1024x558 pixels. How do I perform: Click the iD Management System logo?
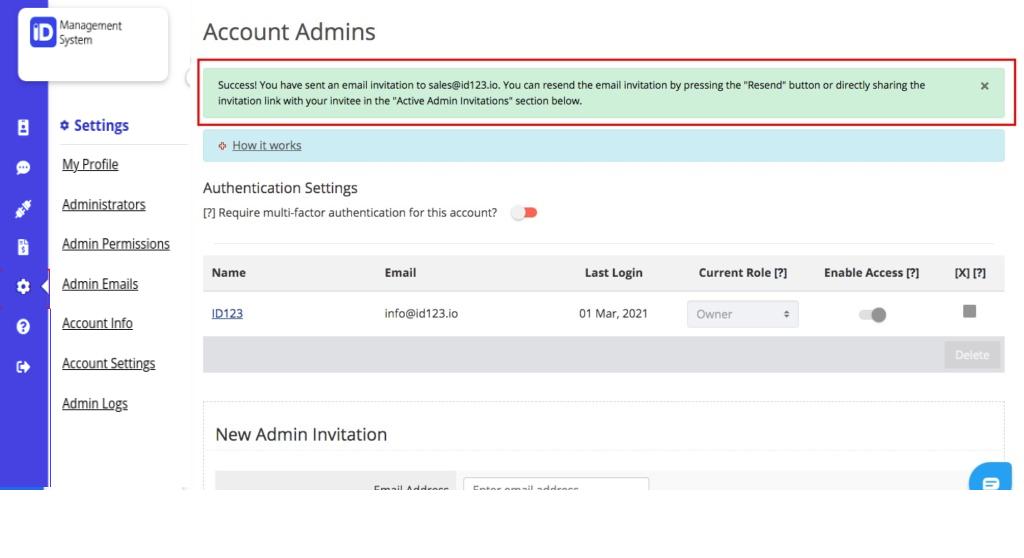point(76,32)
